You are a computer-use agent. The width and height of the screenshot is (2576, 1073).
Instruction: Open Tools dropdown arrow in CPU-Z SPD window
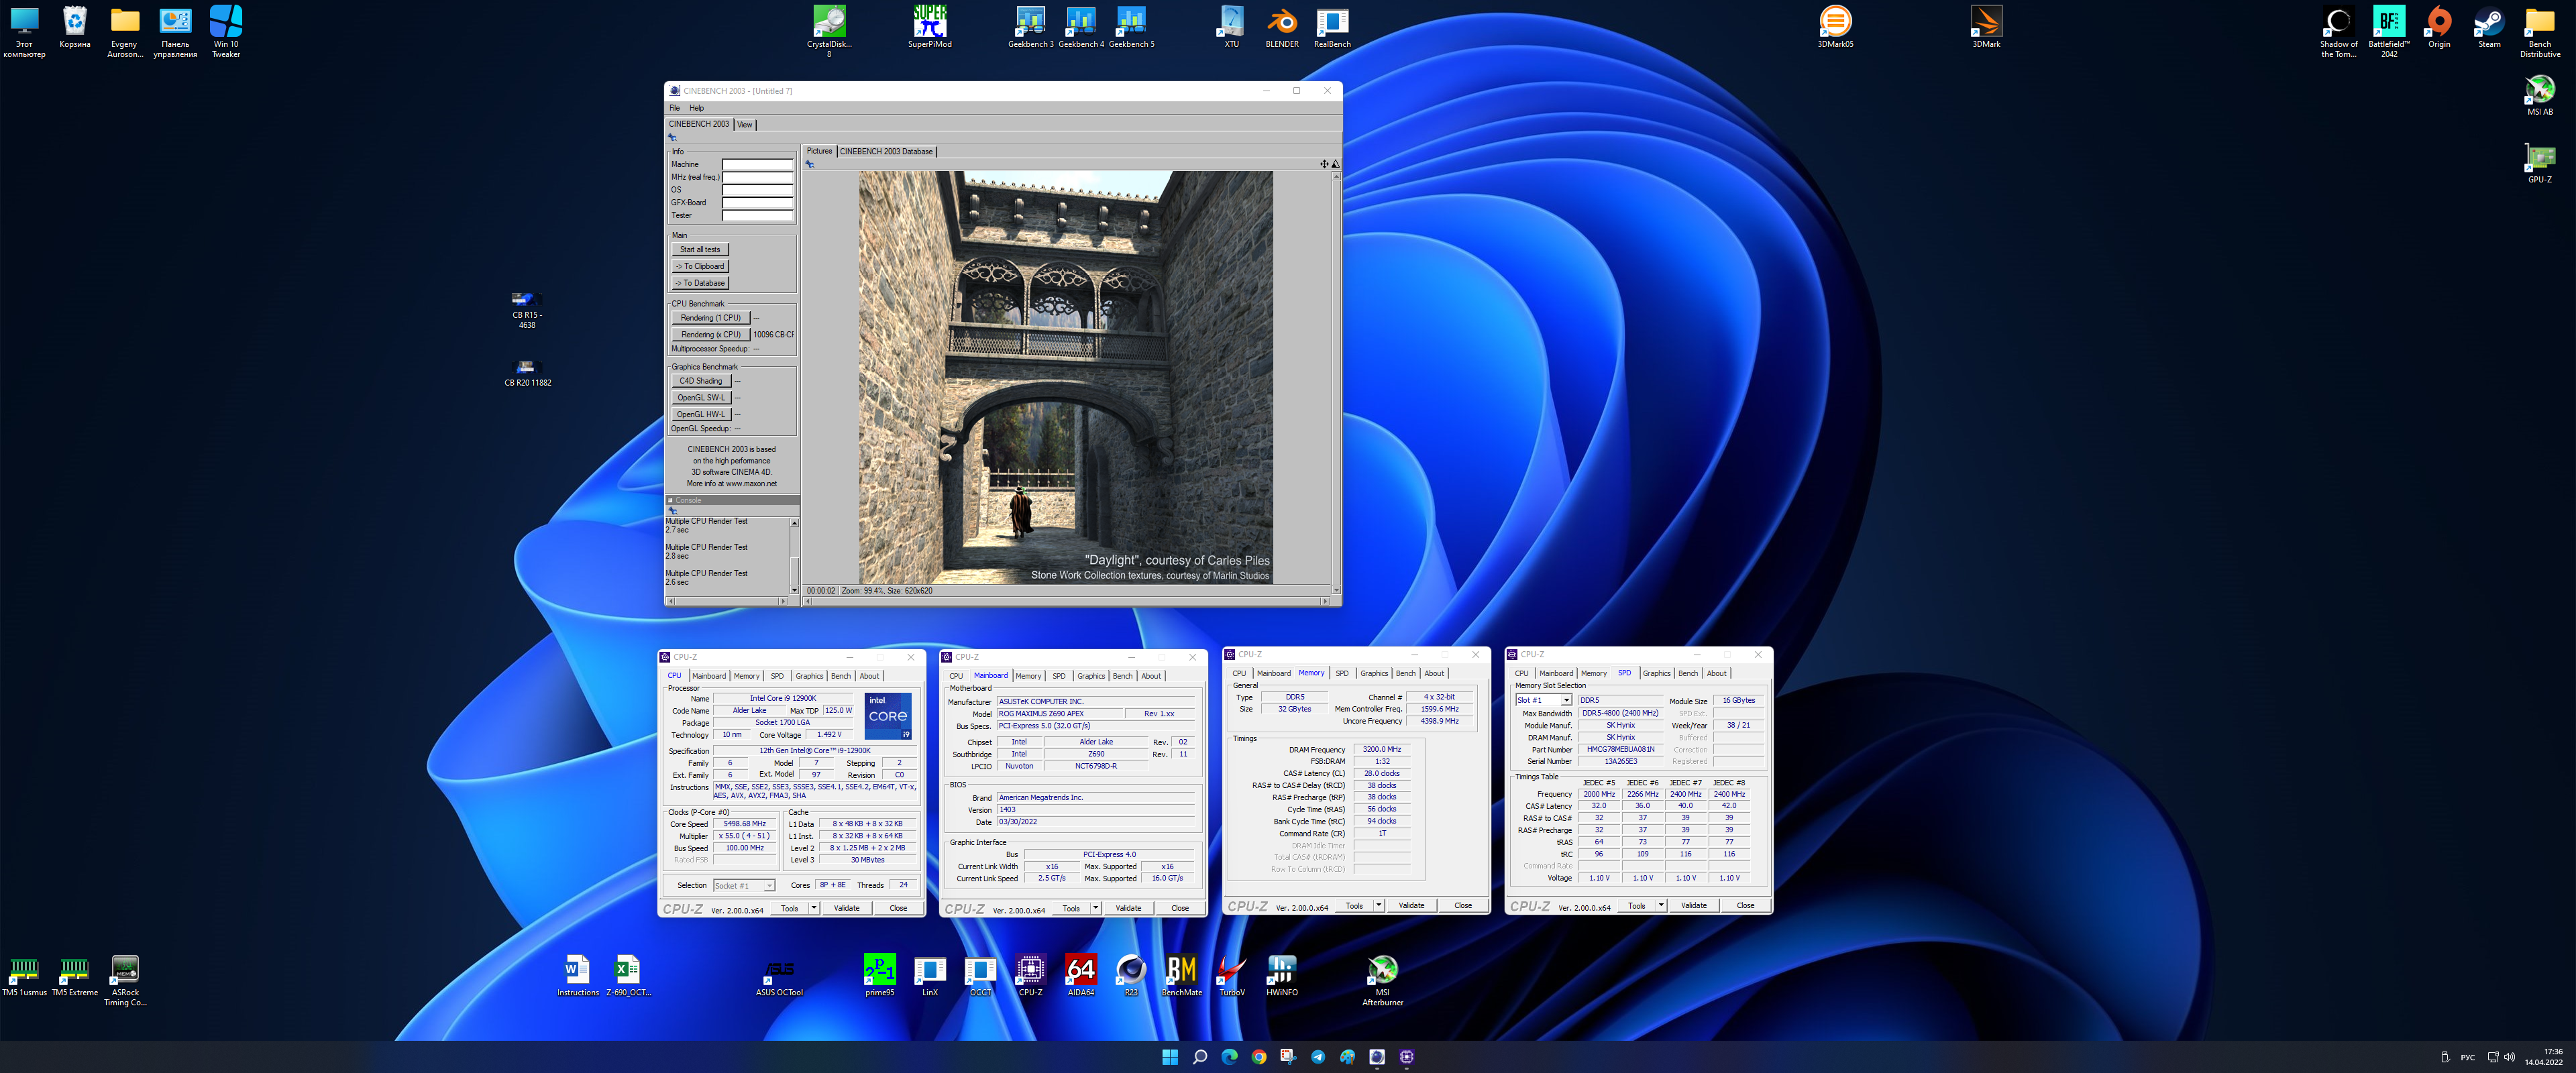pos(1661,905)
